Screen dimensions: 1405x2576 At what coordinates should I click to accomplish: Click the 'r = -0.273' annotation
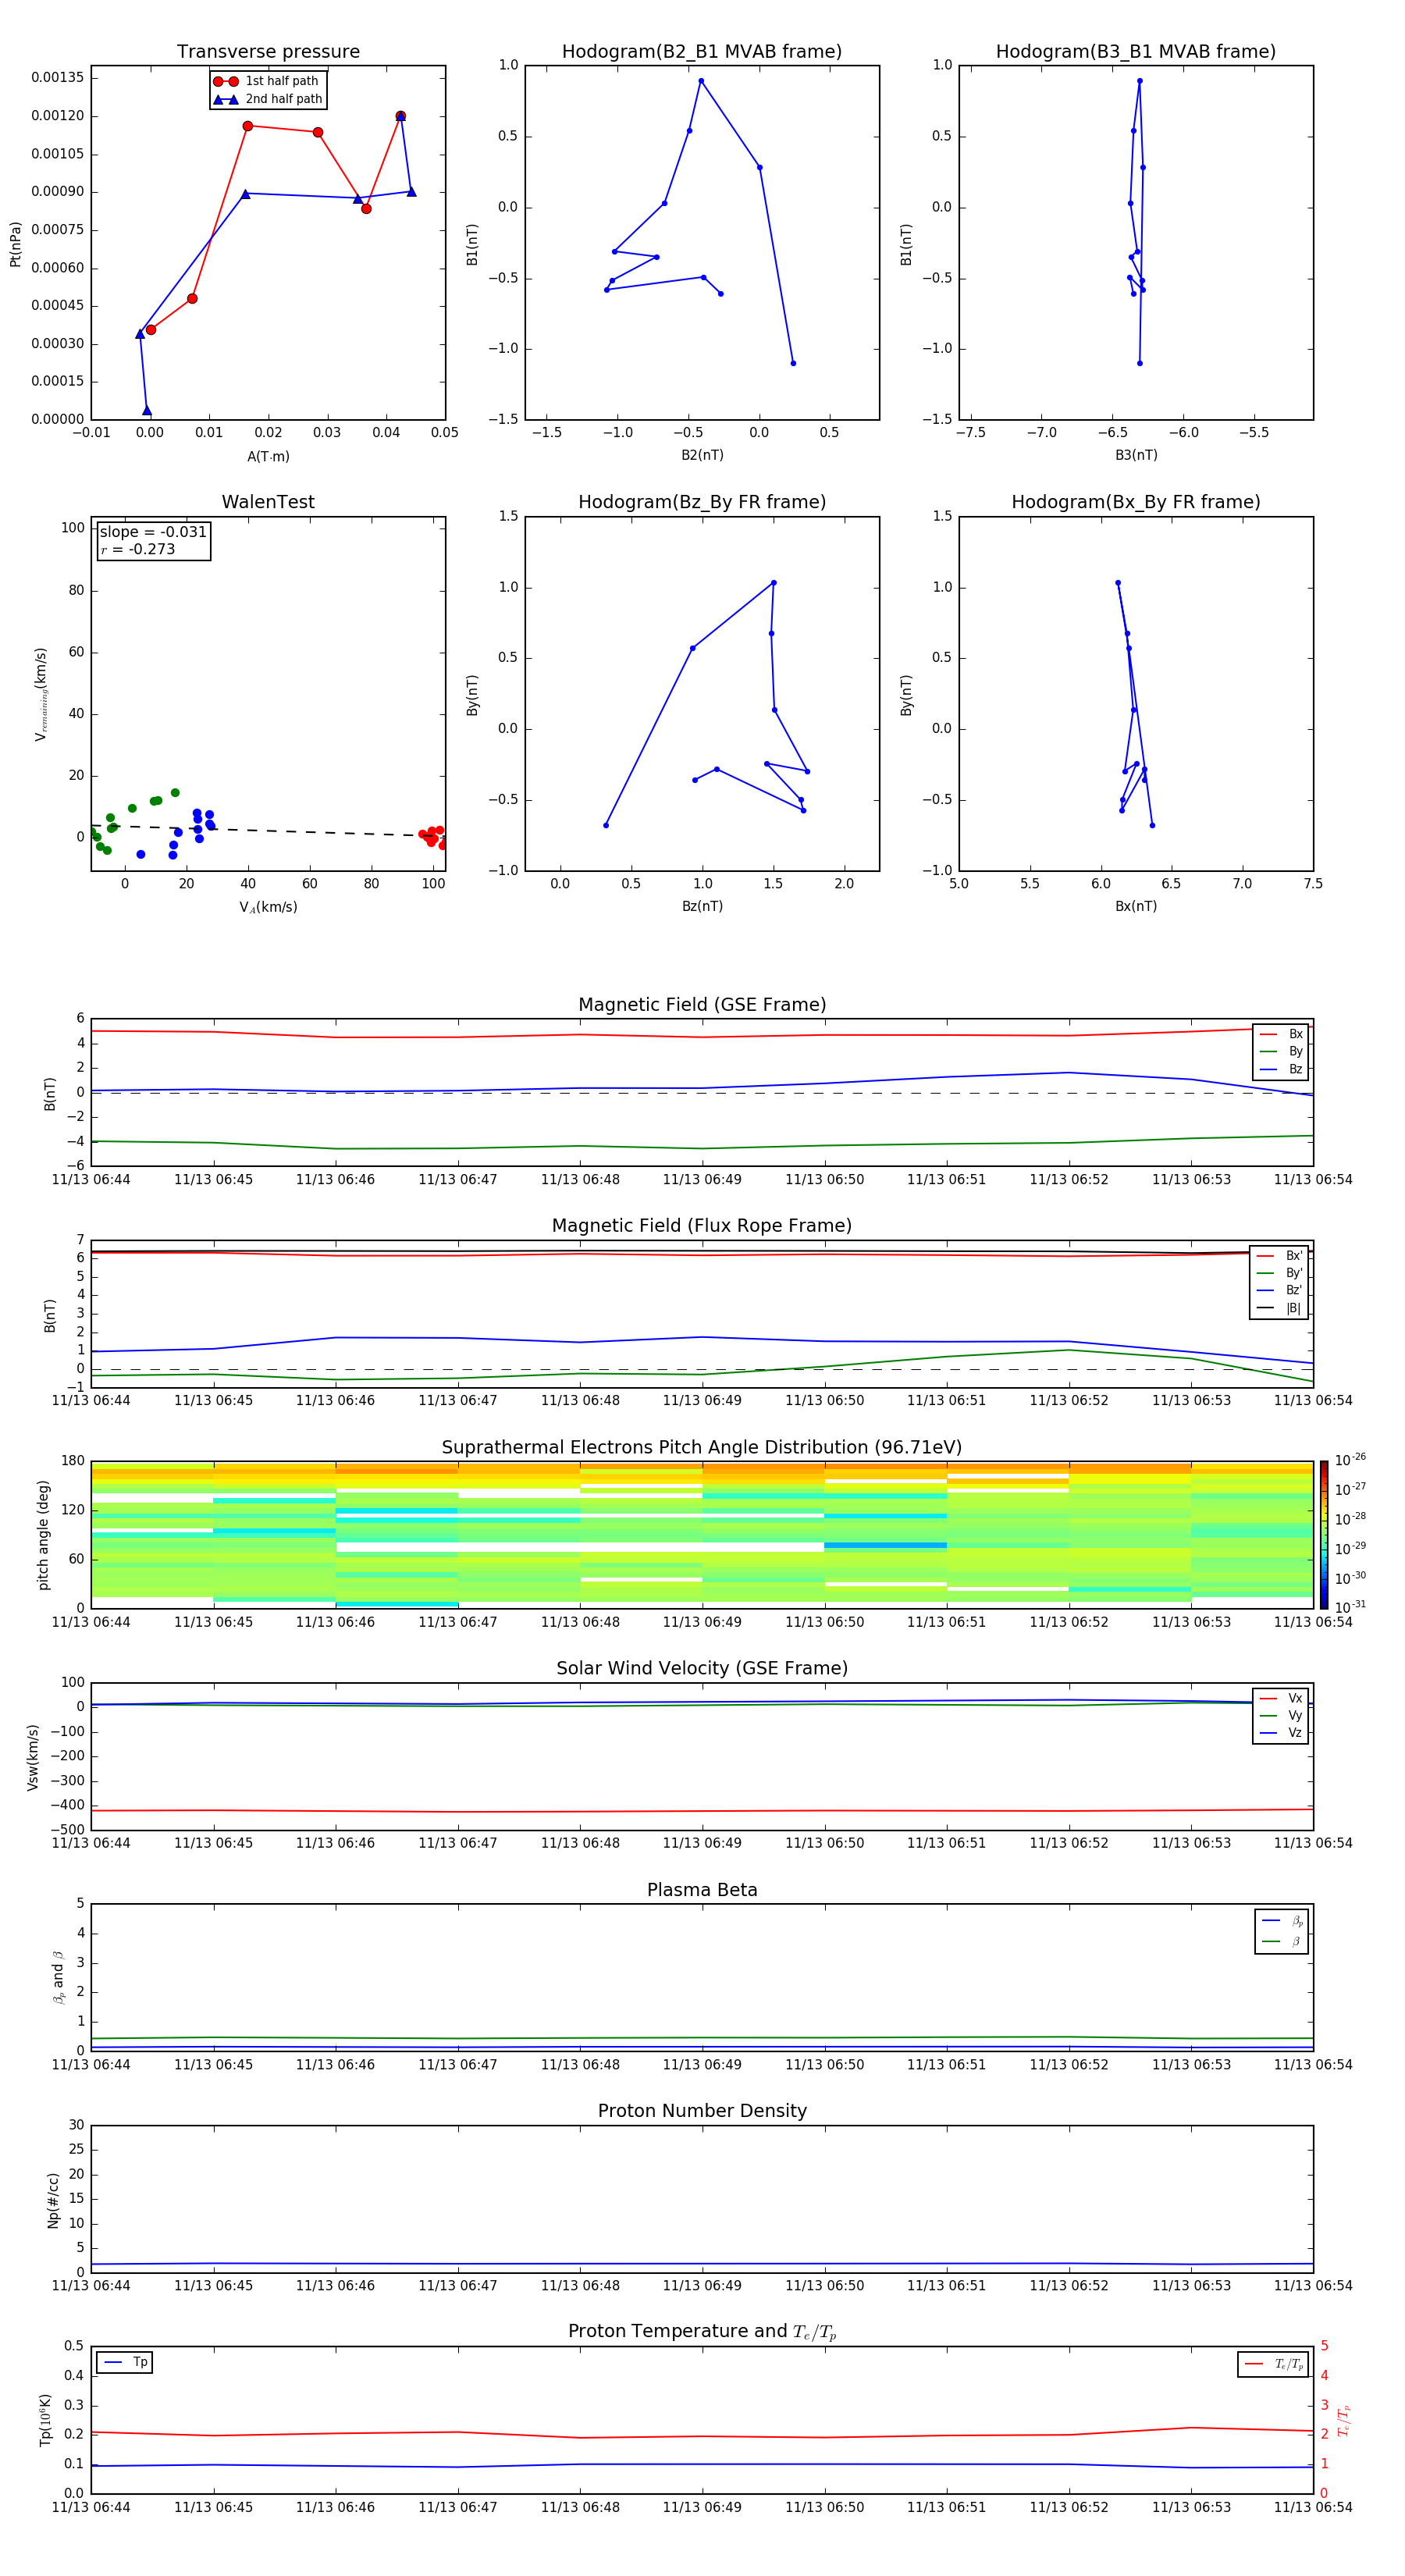pyautogui.click(x=138, y=549)
